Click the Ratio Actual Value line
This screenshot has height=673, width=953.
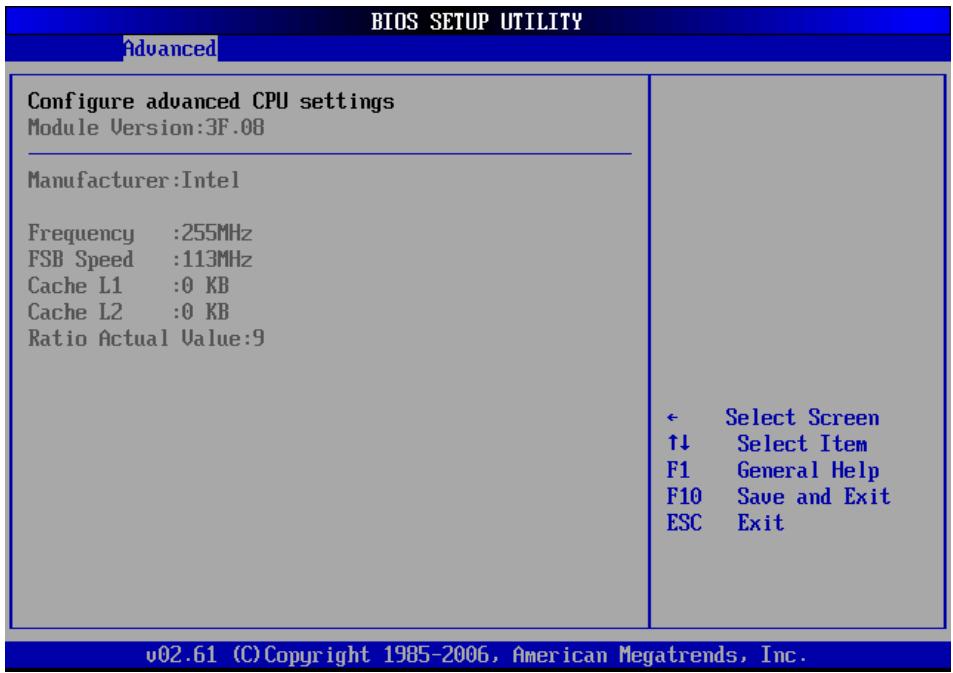point(146,338)
